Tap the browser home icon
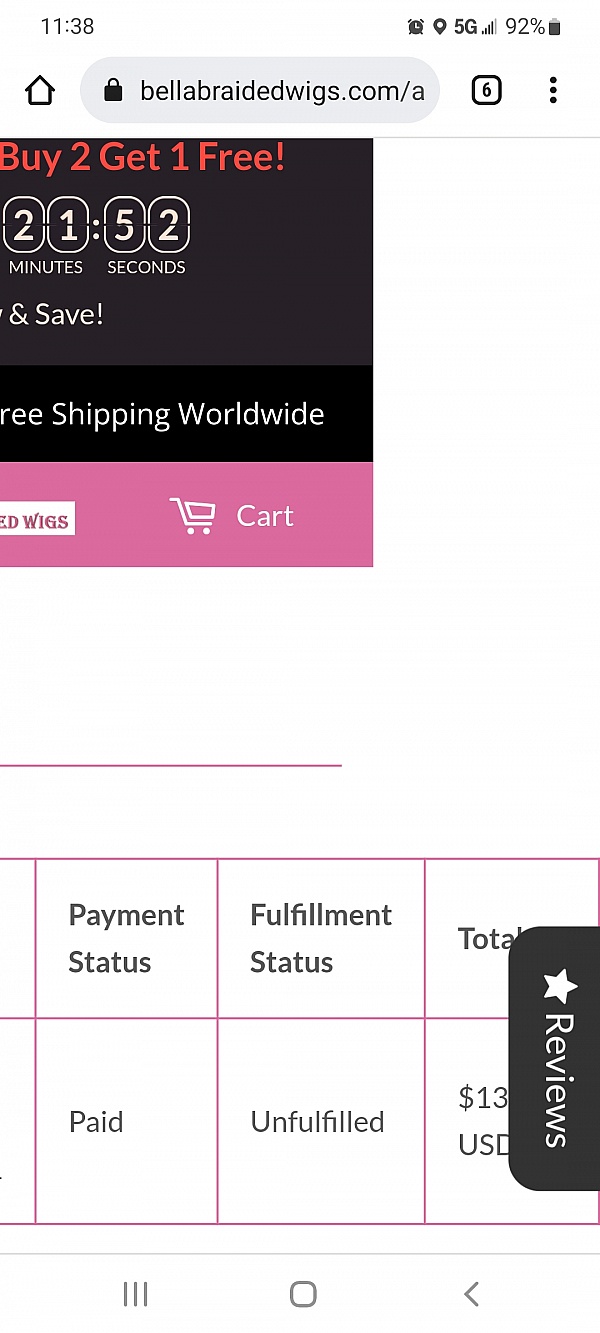The width and height of the screenshot is (600, 1333). click(x=40, y=91)
